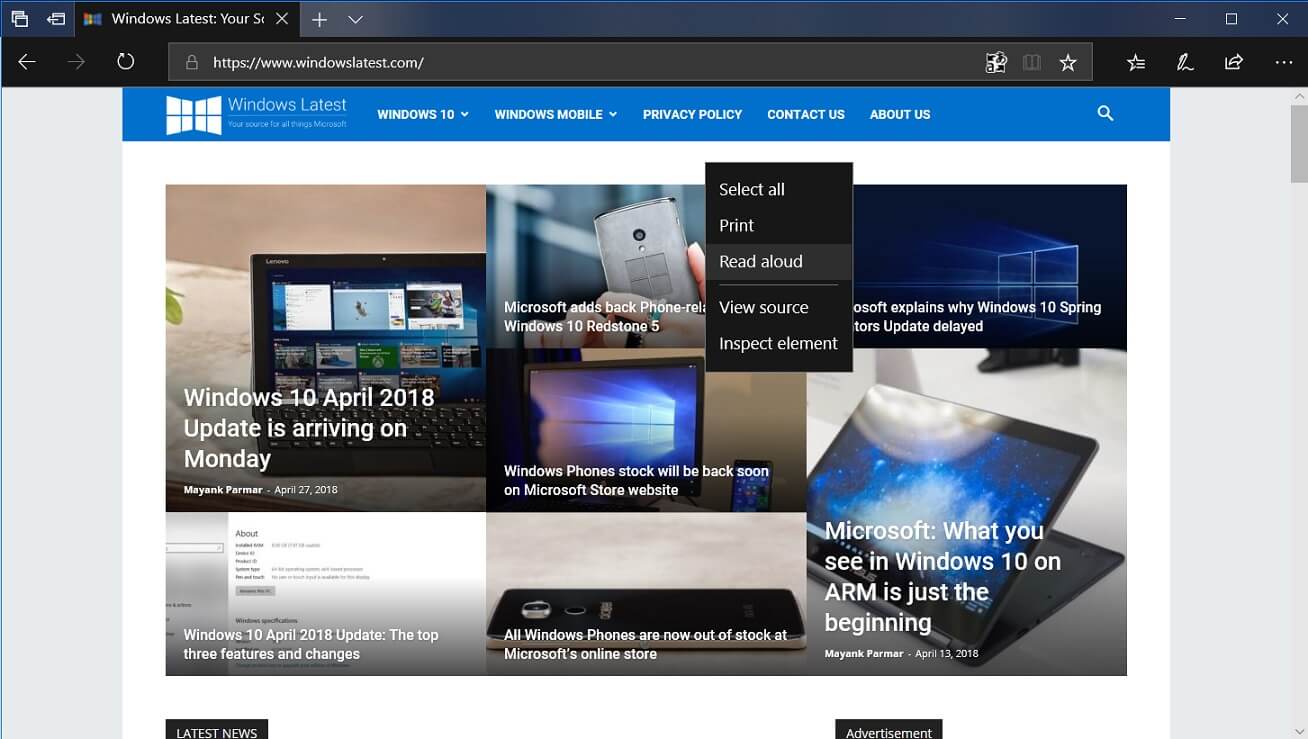This screenshot has width=1308, height=739.
Task: Open Reading view book icon
Action: pyautogui.click(x=1032, y=62)
